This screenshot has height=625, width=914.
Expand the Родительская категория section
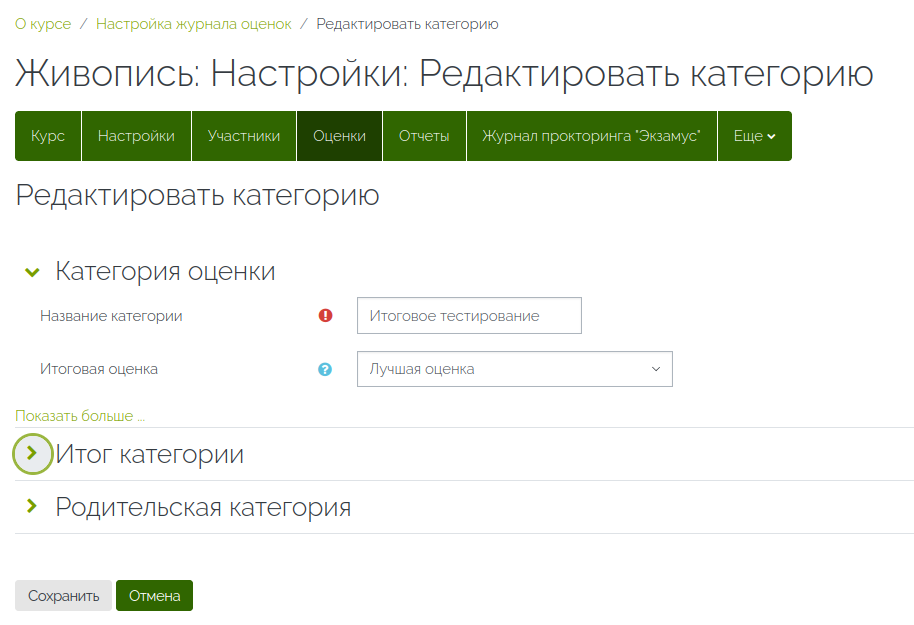click(x=33, y=506)
